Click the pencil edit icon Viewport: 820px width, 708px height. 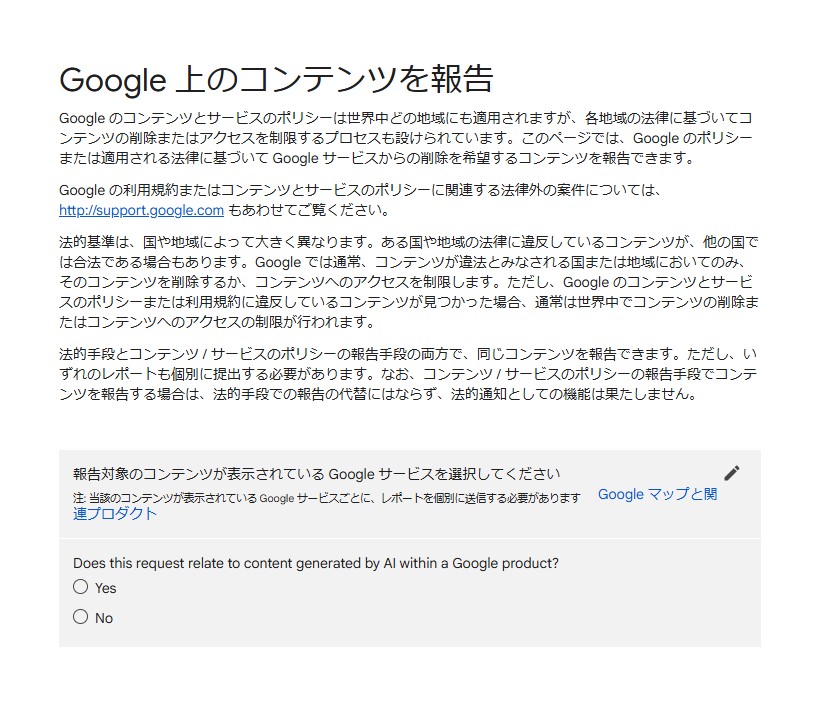tap(732, 473)
